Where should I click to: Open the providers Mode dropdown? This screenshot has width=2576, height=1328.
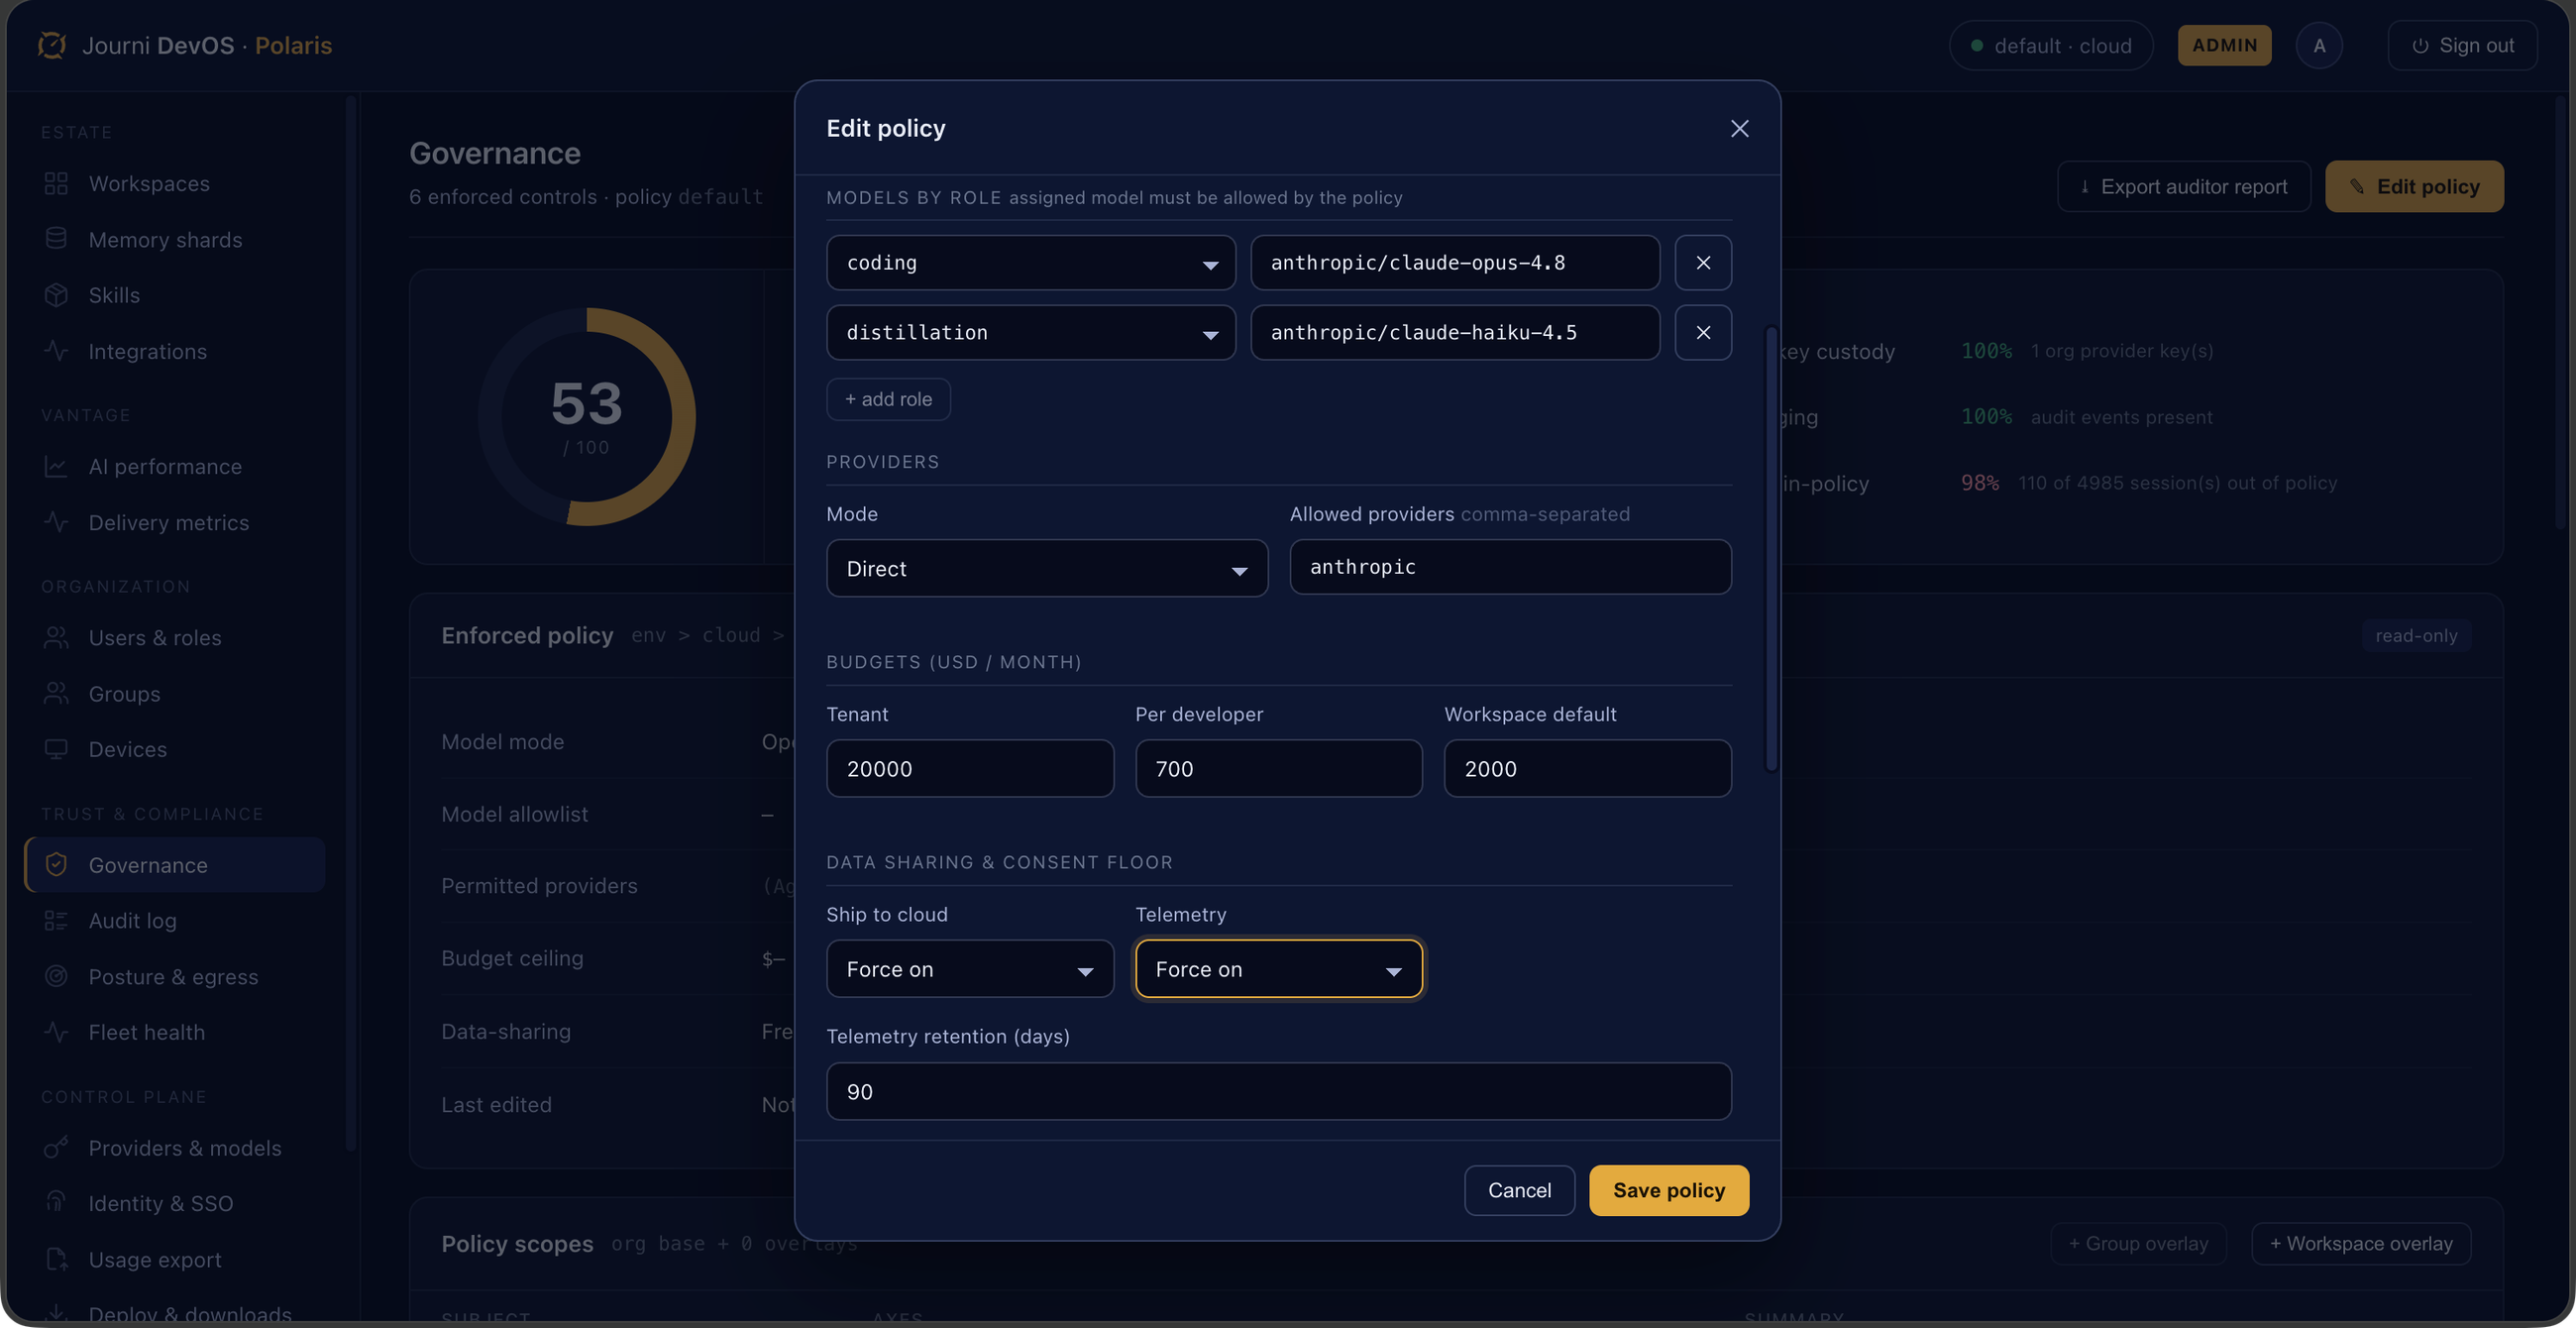pyautogui.click(x=1047, y=568)
